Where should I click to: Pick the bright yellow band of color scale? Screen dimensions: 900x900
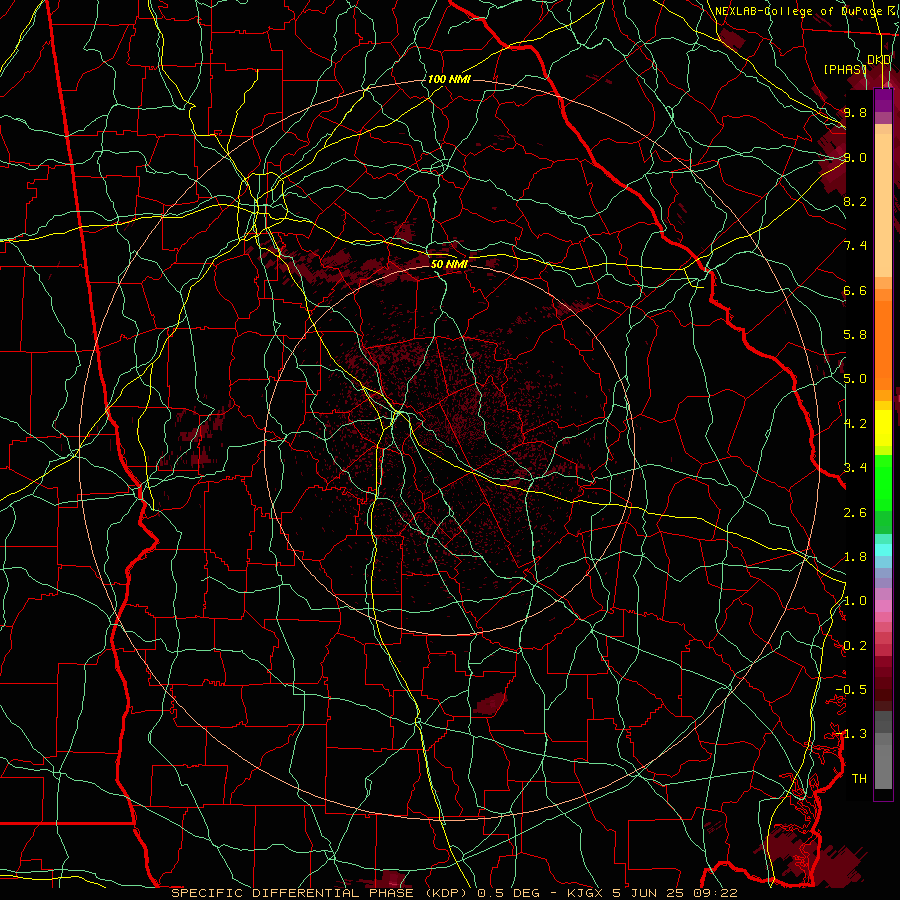pyautogui.click(x=883, y=428)
